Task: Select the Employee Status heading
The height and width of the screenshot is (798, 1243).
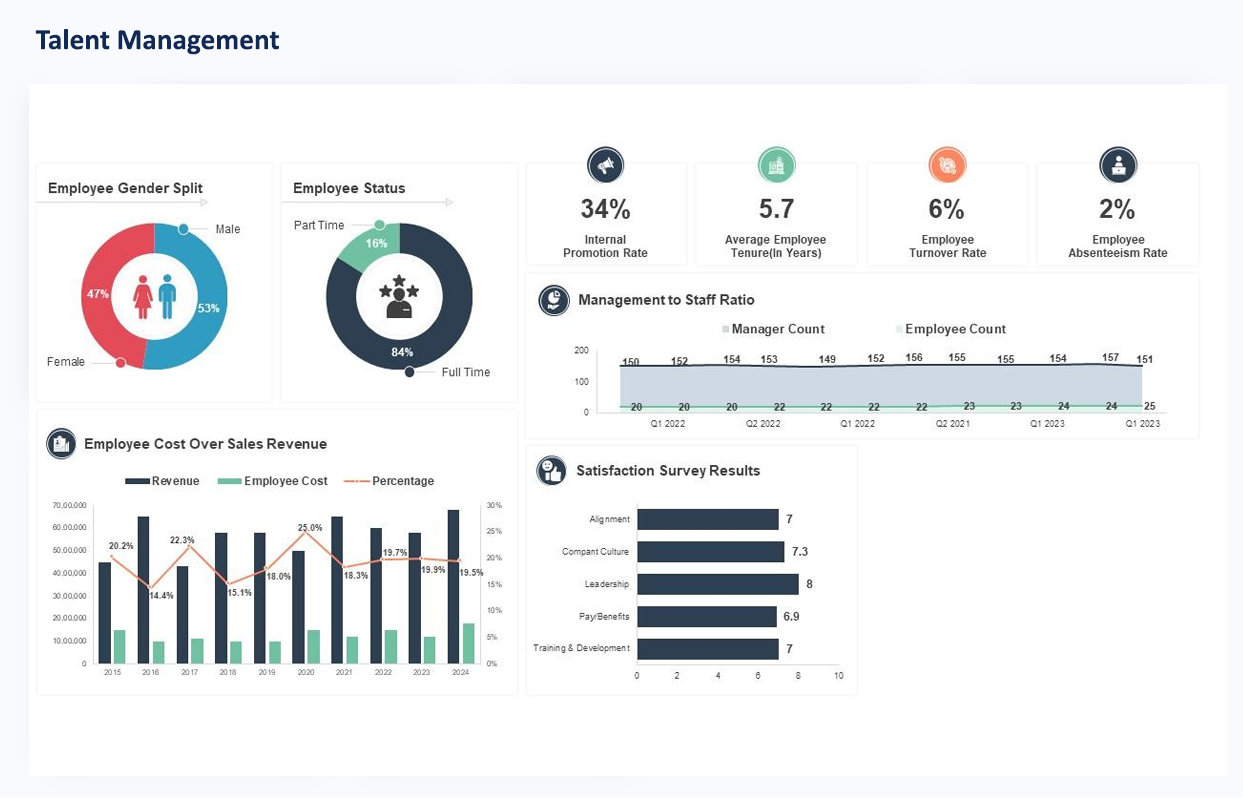Action: tap(349, 188)
